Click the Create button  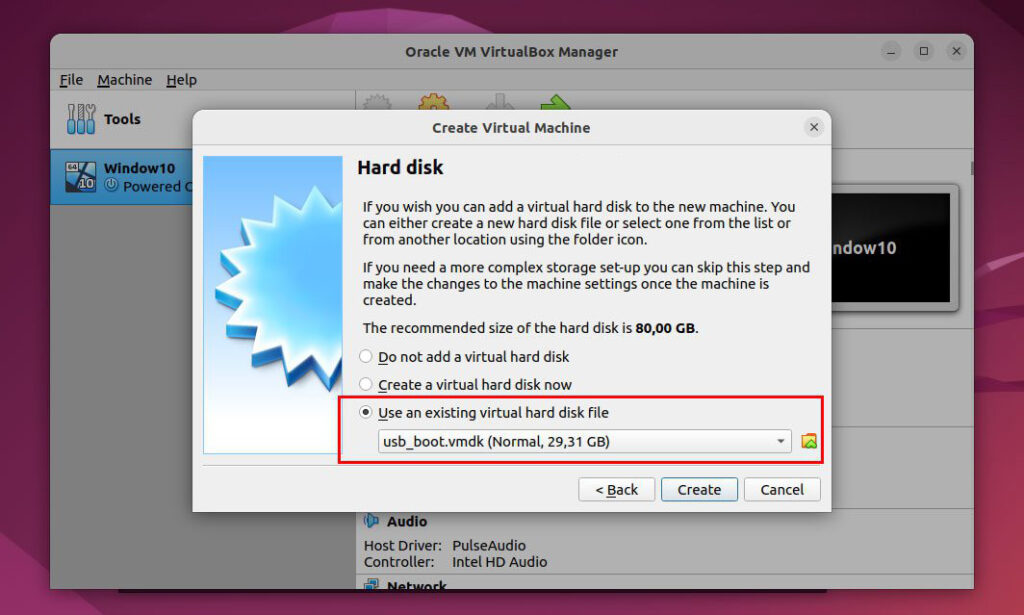point(699,489)
